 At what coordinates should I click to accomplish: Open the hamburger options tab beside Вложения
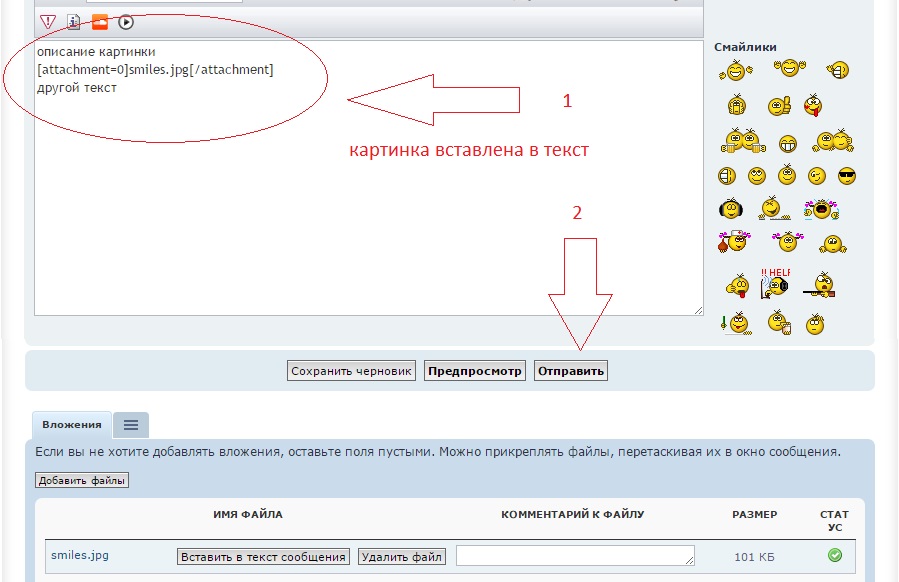pos(131,425)
